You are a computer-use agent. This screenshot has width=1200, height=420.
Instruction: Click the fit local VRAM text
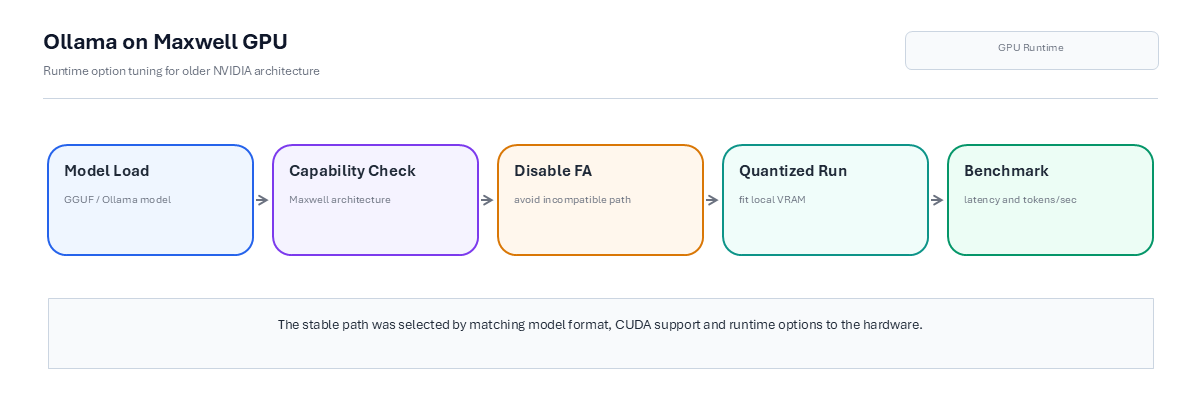[773, 200]
